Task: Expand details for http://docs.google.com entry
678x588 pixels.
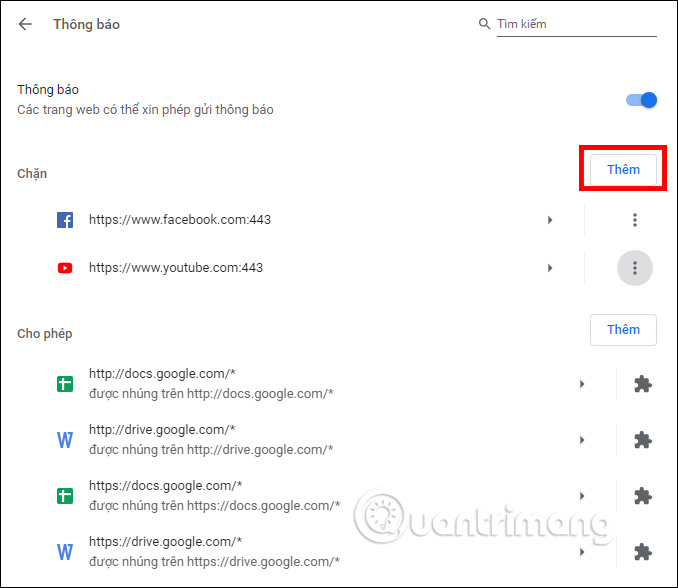Action: coord(582,384)
